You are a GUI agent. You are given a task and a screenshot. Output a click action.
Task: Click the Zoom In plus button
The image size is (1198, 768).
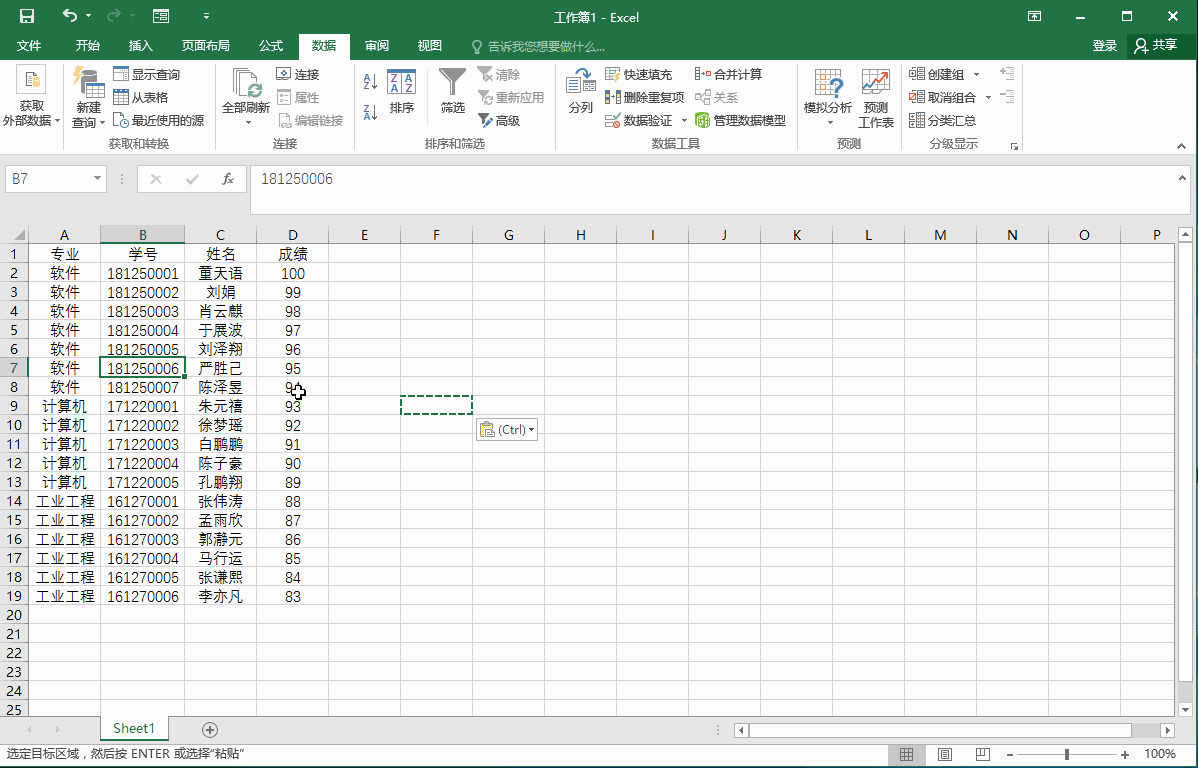pos(1125,755)
